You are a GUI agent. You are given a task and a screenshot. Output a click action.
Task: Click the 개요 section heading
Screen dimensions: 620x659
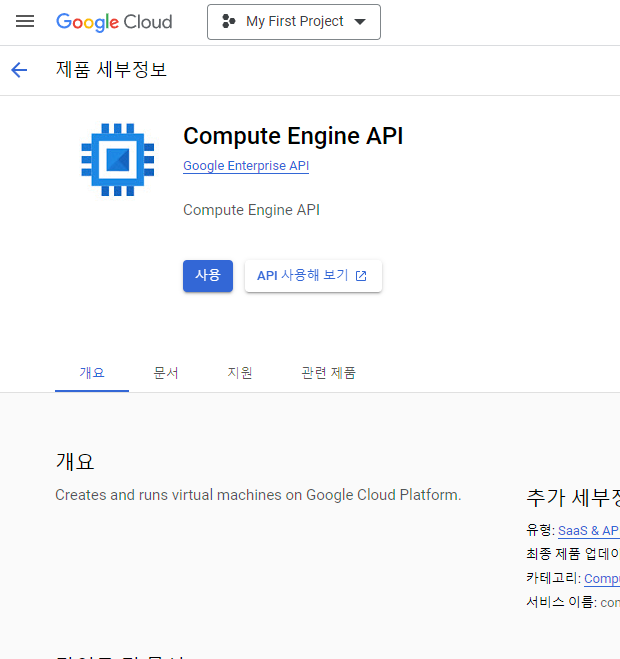tap(75, 461)
